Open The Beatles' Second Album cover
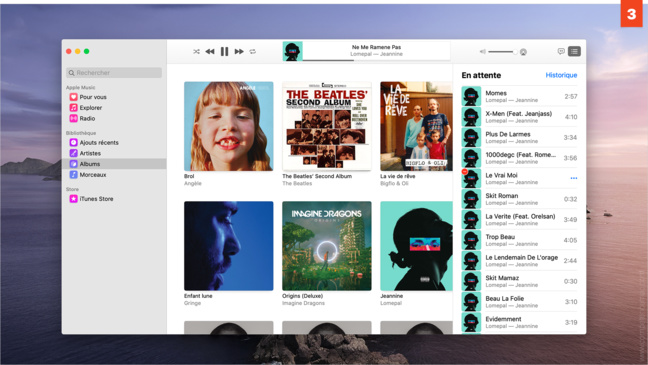Screen dimensions: 648x365 326,126
